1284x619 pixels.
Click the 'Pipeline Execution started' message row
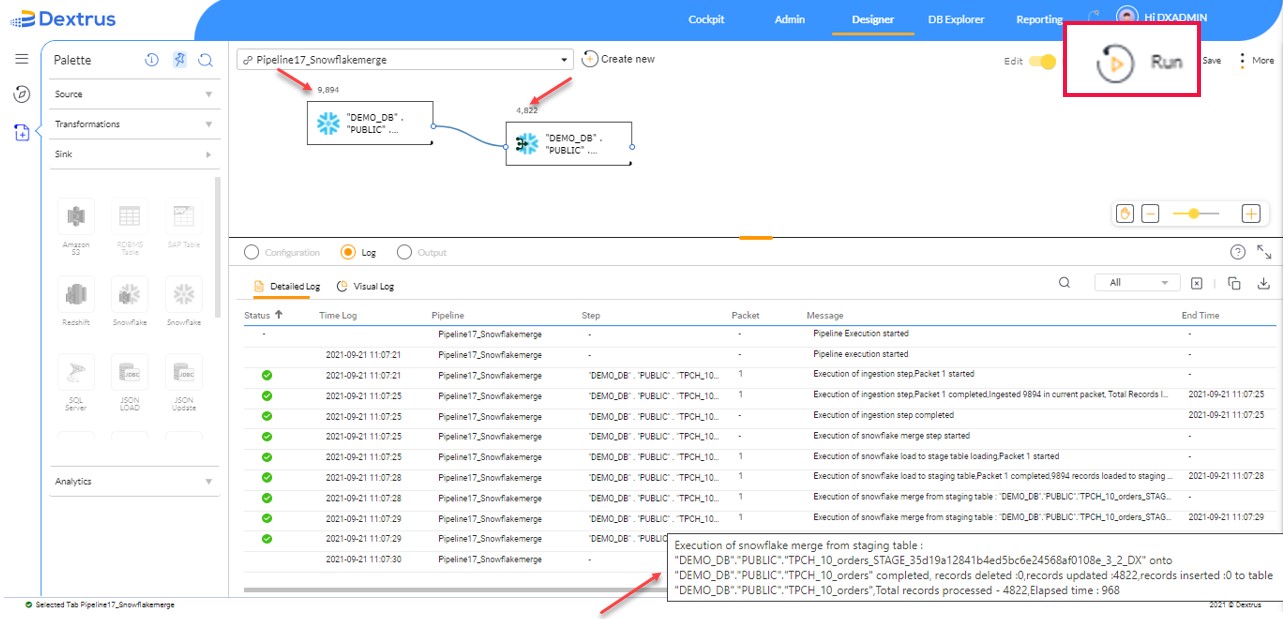[x=861, y=333]
